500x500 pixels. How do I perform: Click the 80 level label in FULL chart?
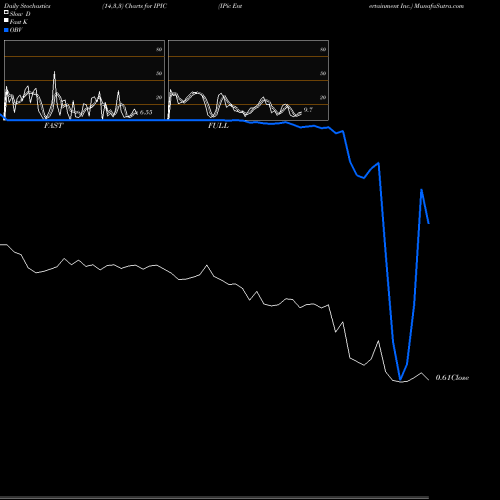pos(323,49)
